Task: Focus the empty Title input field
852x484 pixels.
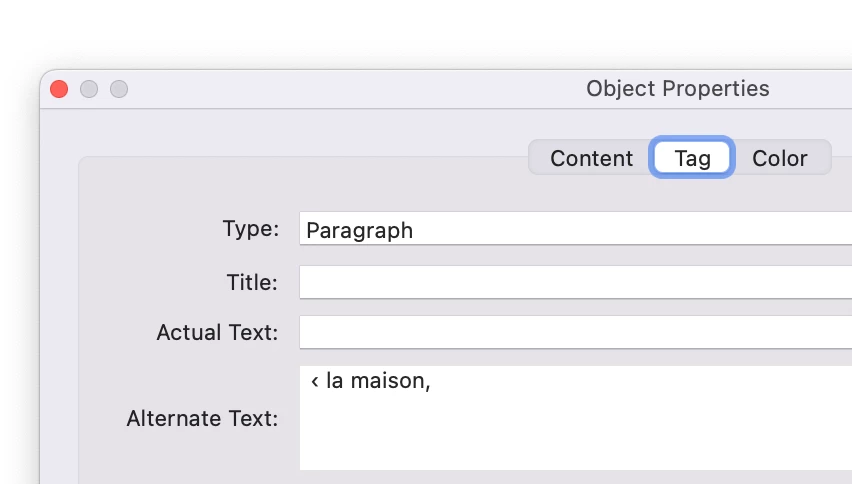Action: tap(575, 282)
